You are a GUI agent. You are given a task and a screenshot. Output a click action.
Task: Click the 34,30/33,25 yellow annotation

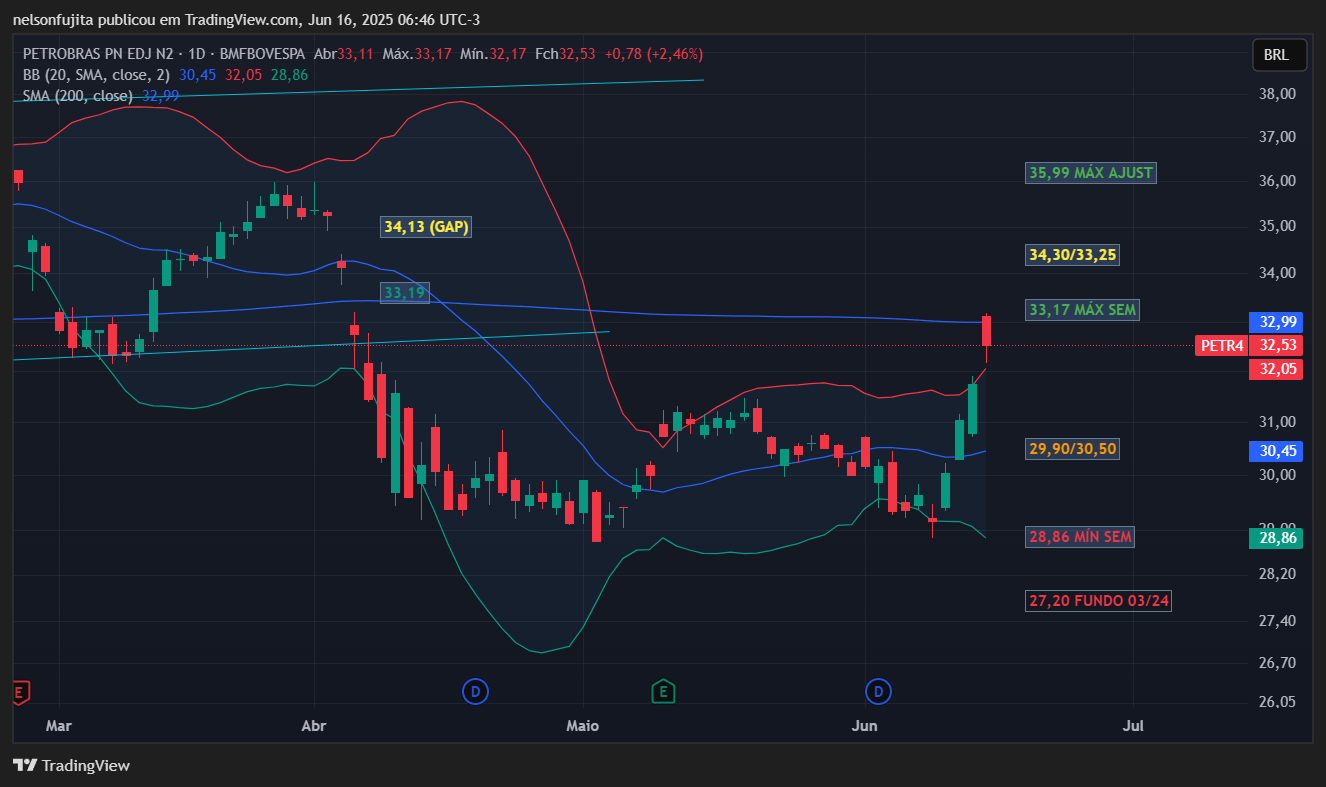(x=1073, y=255)
